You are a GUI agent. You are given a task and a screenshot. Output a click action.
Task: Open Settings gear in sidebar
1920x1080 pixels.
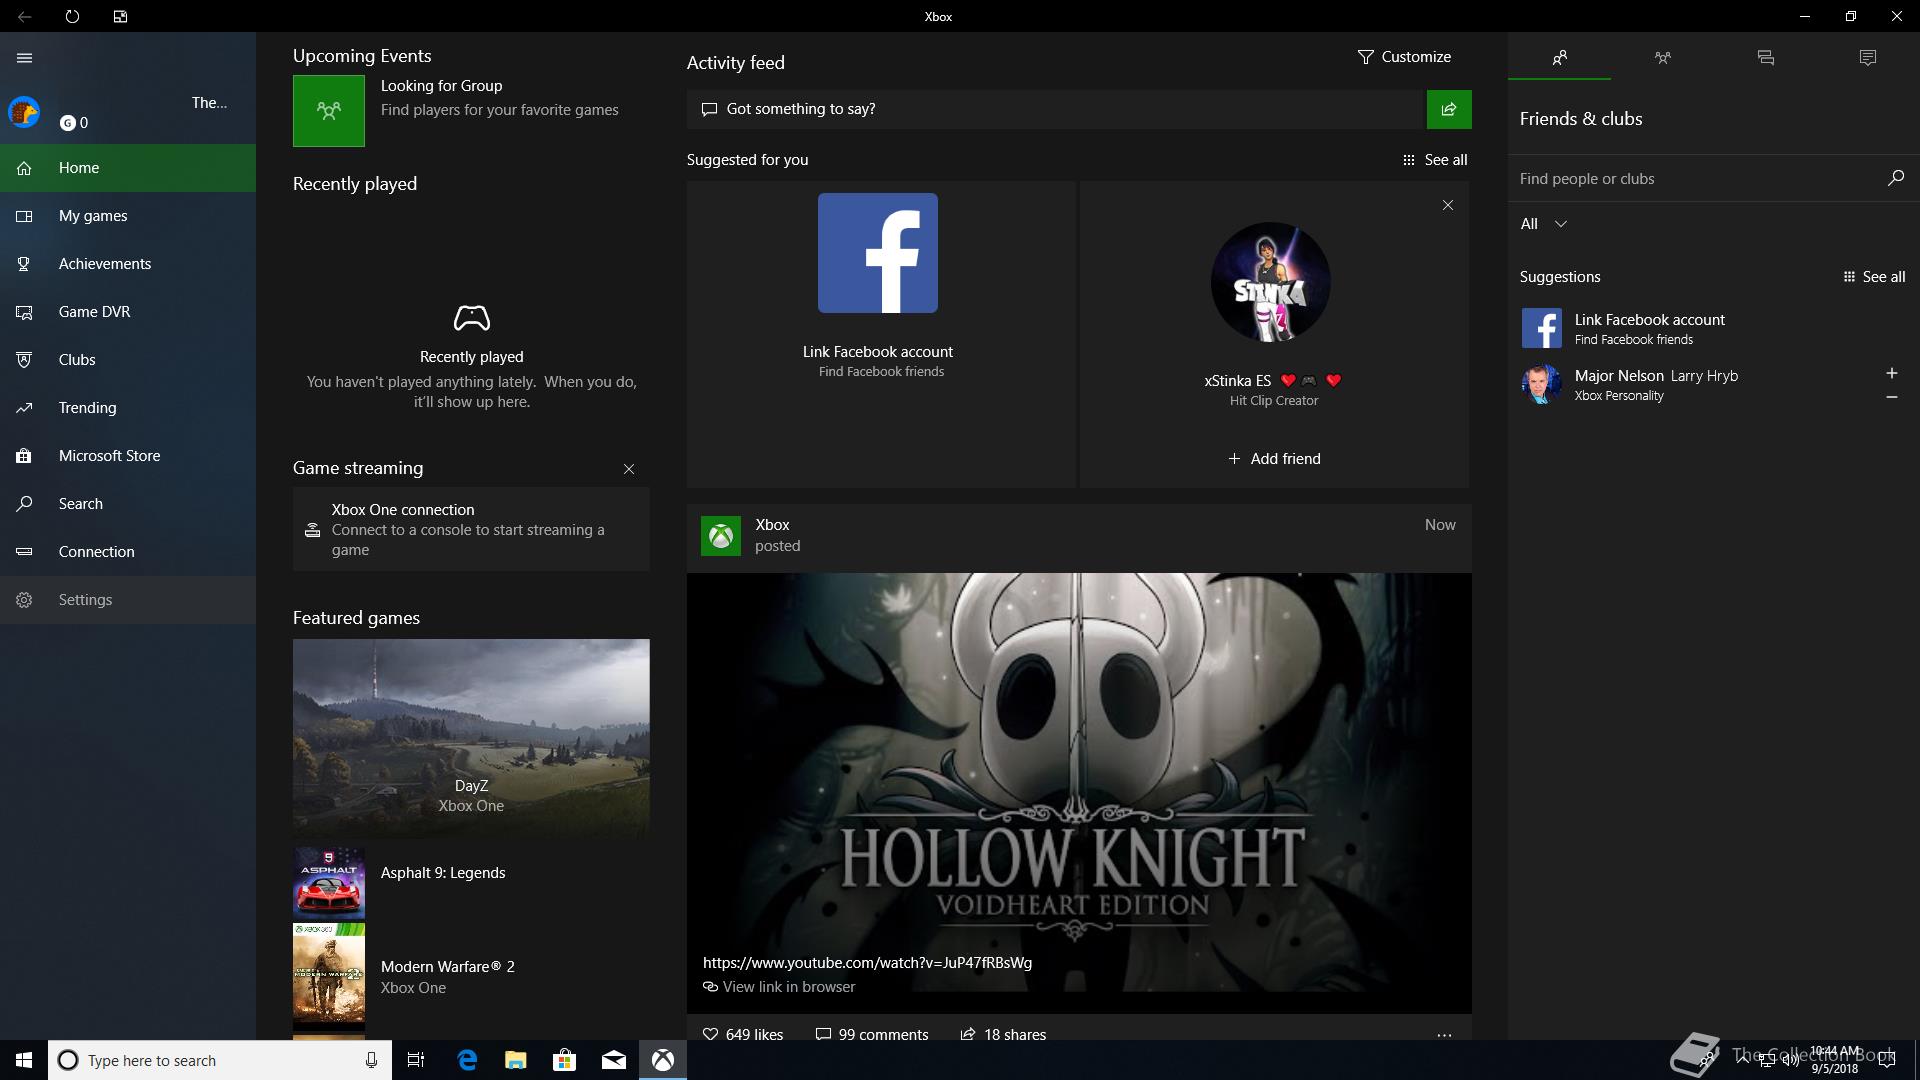[128, 600]
